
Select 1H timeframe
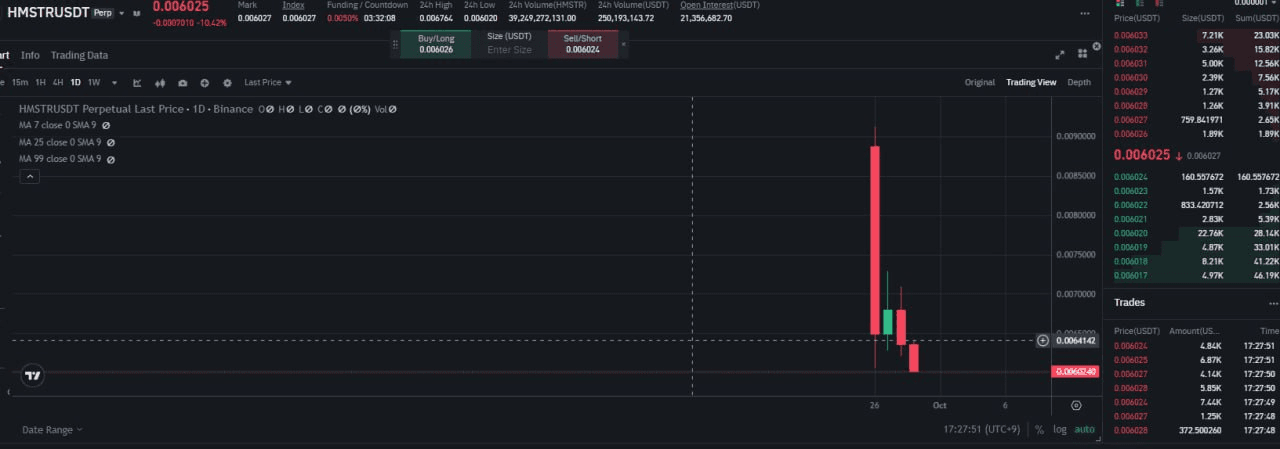click(40, 82)
